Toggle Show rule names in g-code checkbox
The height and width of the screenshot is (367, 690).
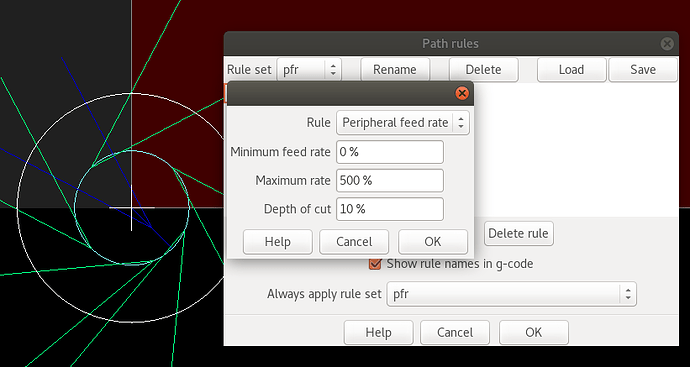click(374, 264)
